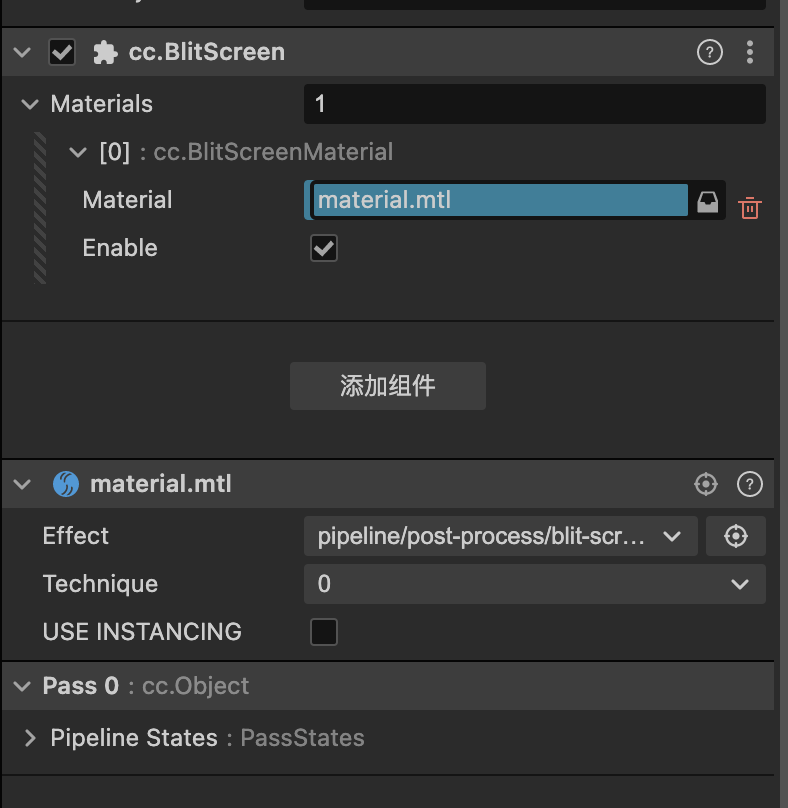Click the blue material.mtl asset icon

coord(65,485)
